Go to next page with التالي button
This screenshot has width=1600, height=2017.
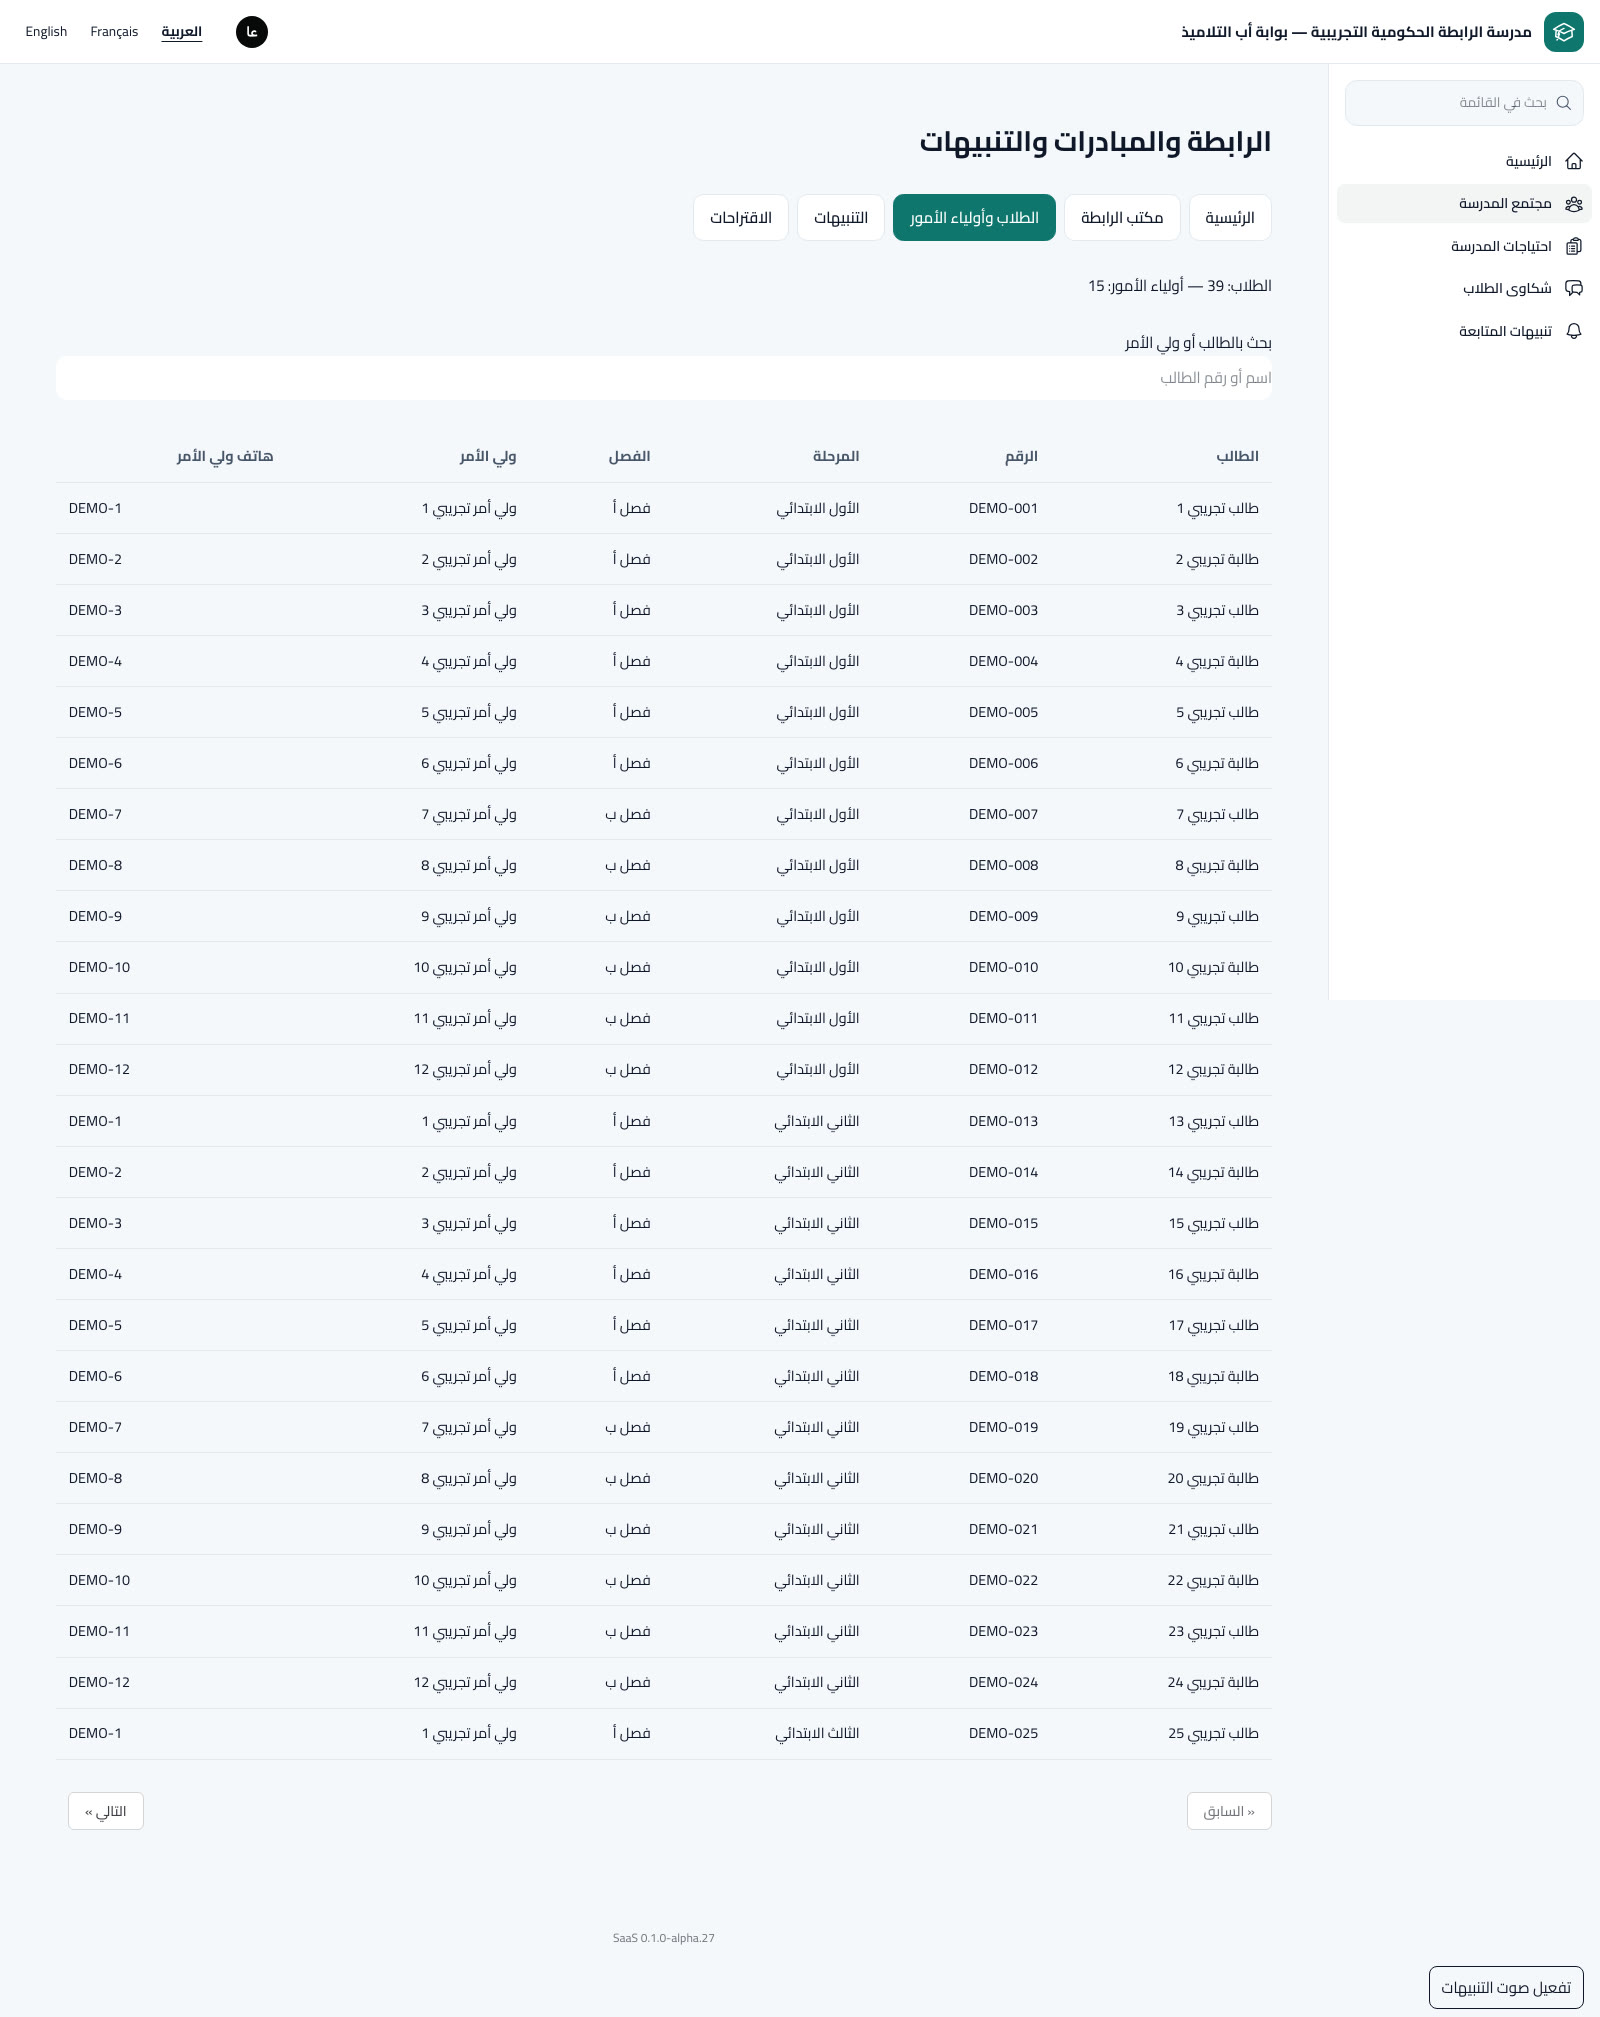106,1811
